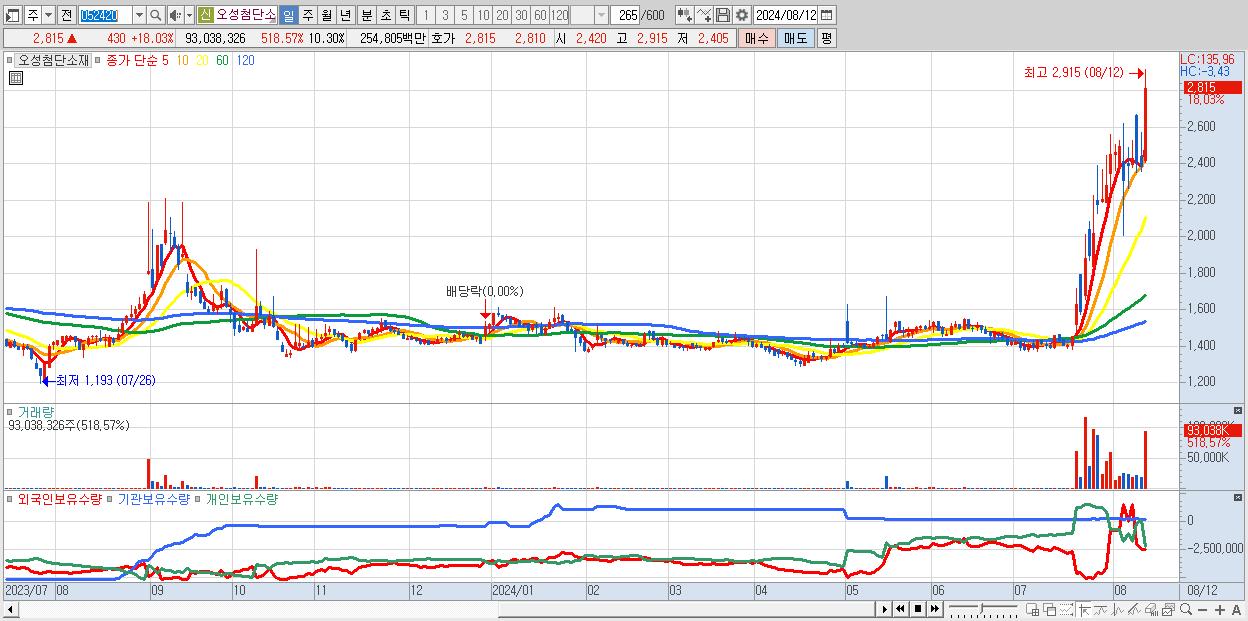Click the 평 button
Viewport: 1248px width, 621px height.
click(826, 38)
